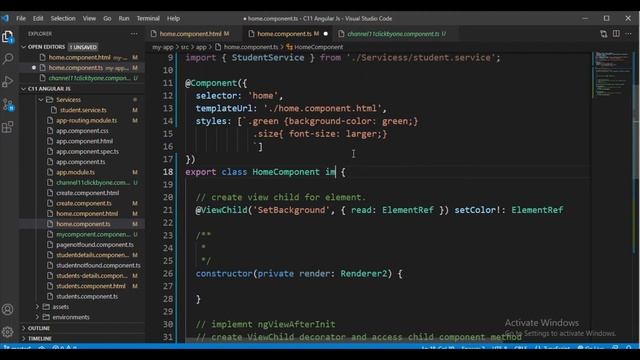Screen dimensions: 640x360
Task: Open the Explorer view in activity bar
Action: (x=7, y=37)
